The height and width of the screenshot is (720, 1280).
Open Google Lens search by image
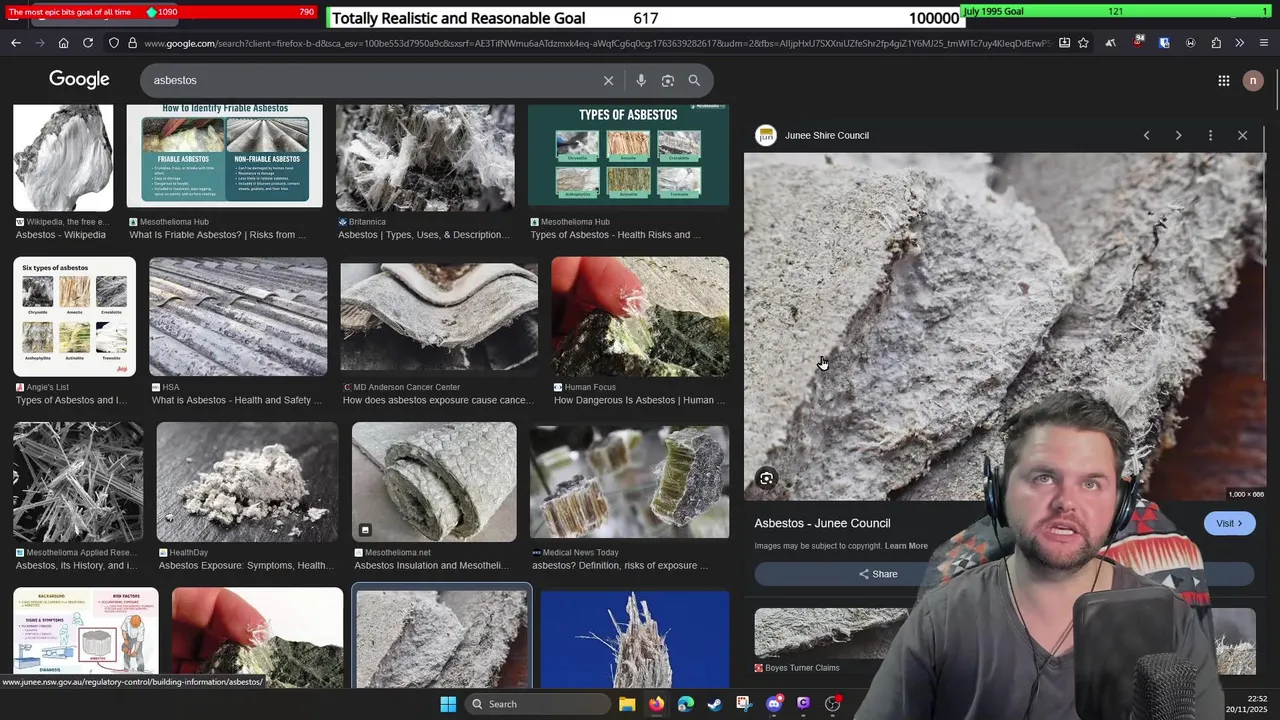(x=668, y=80)
